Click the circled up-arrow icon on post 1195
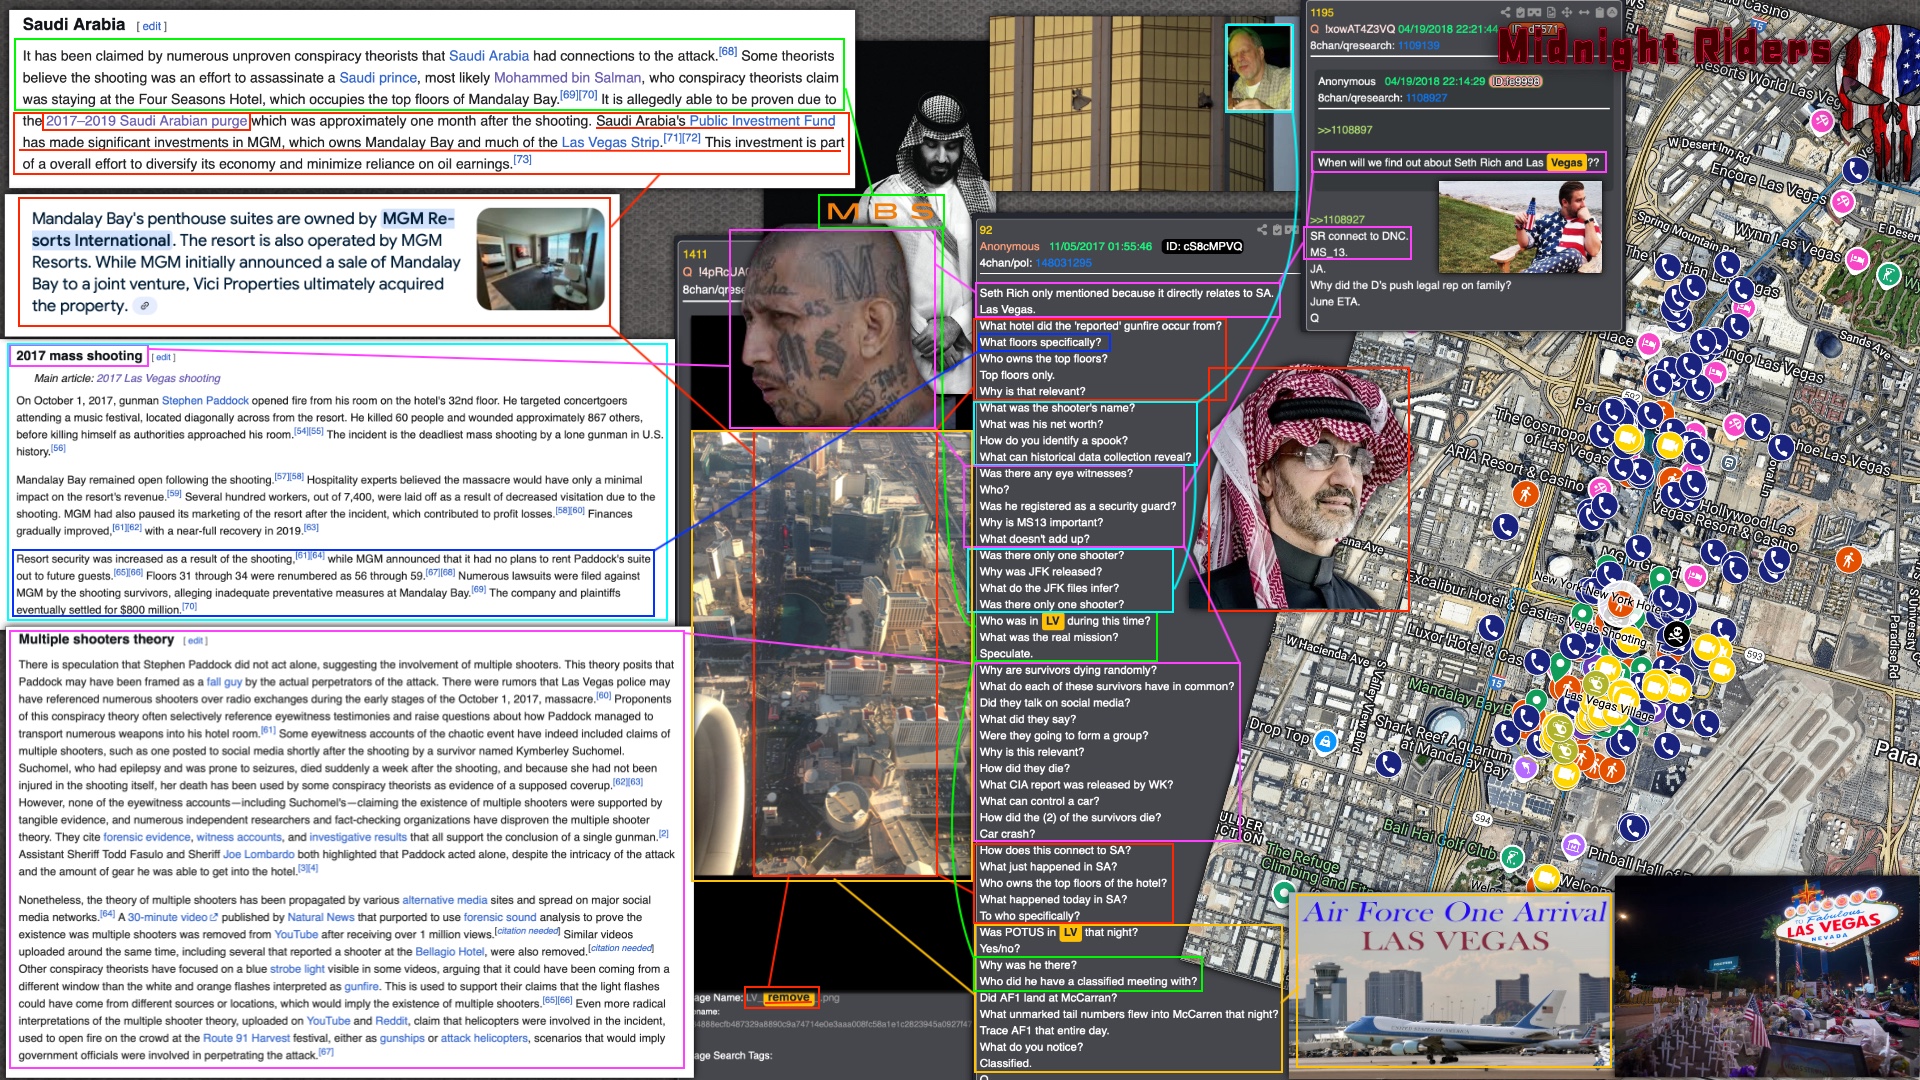 [x=1612, y=12]
